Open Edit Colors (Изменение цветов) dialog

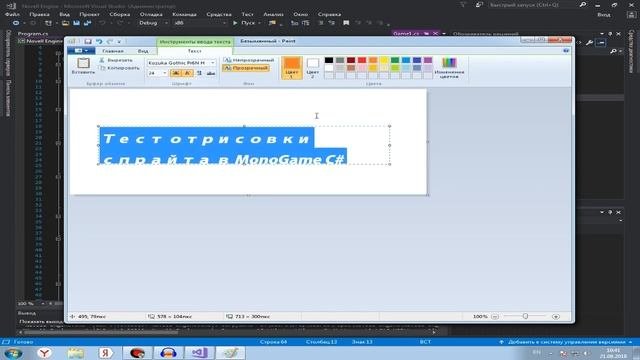coord(449,68)
